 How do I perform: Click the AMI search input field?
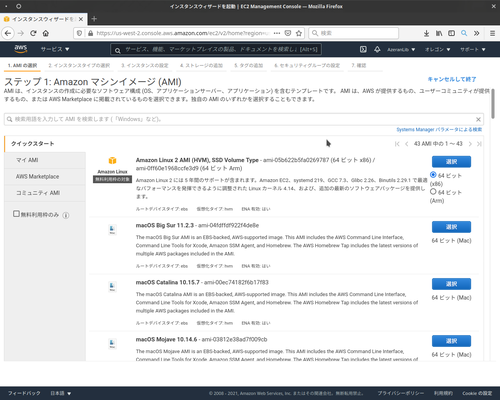coord(244,119)
